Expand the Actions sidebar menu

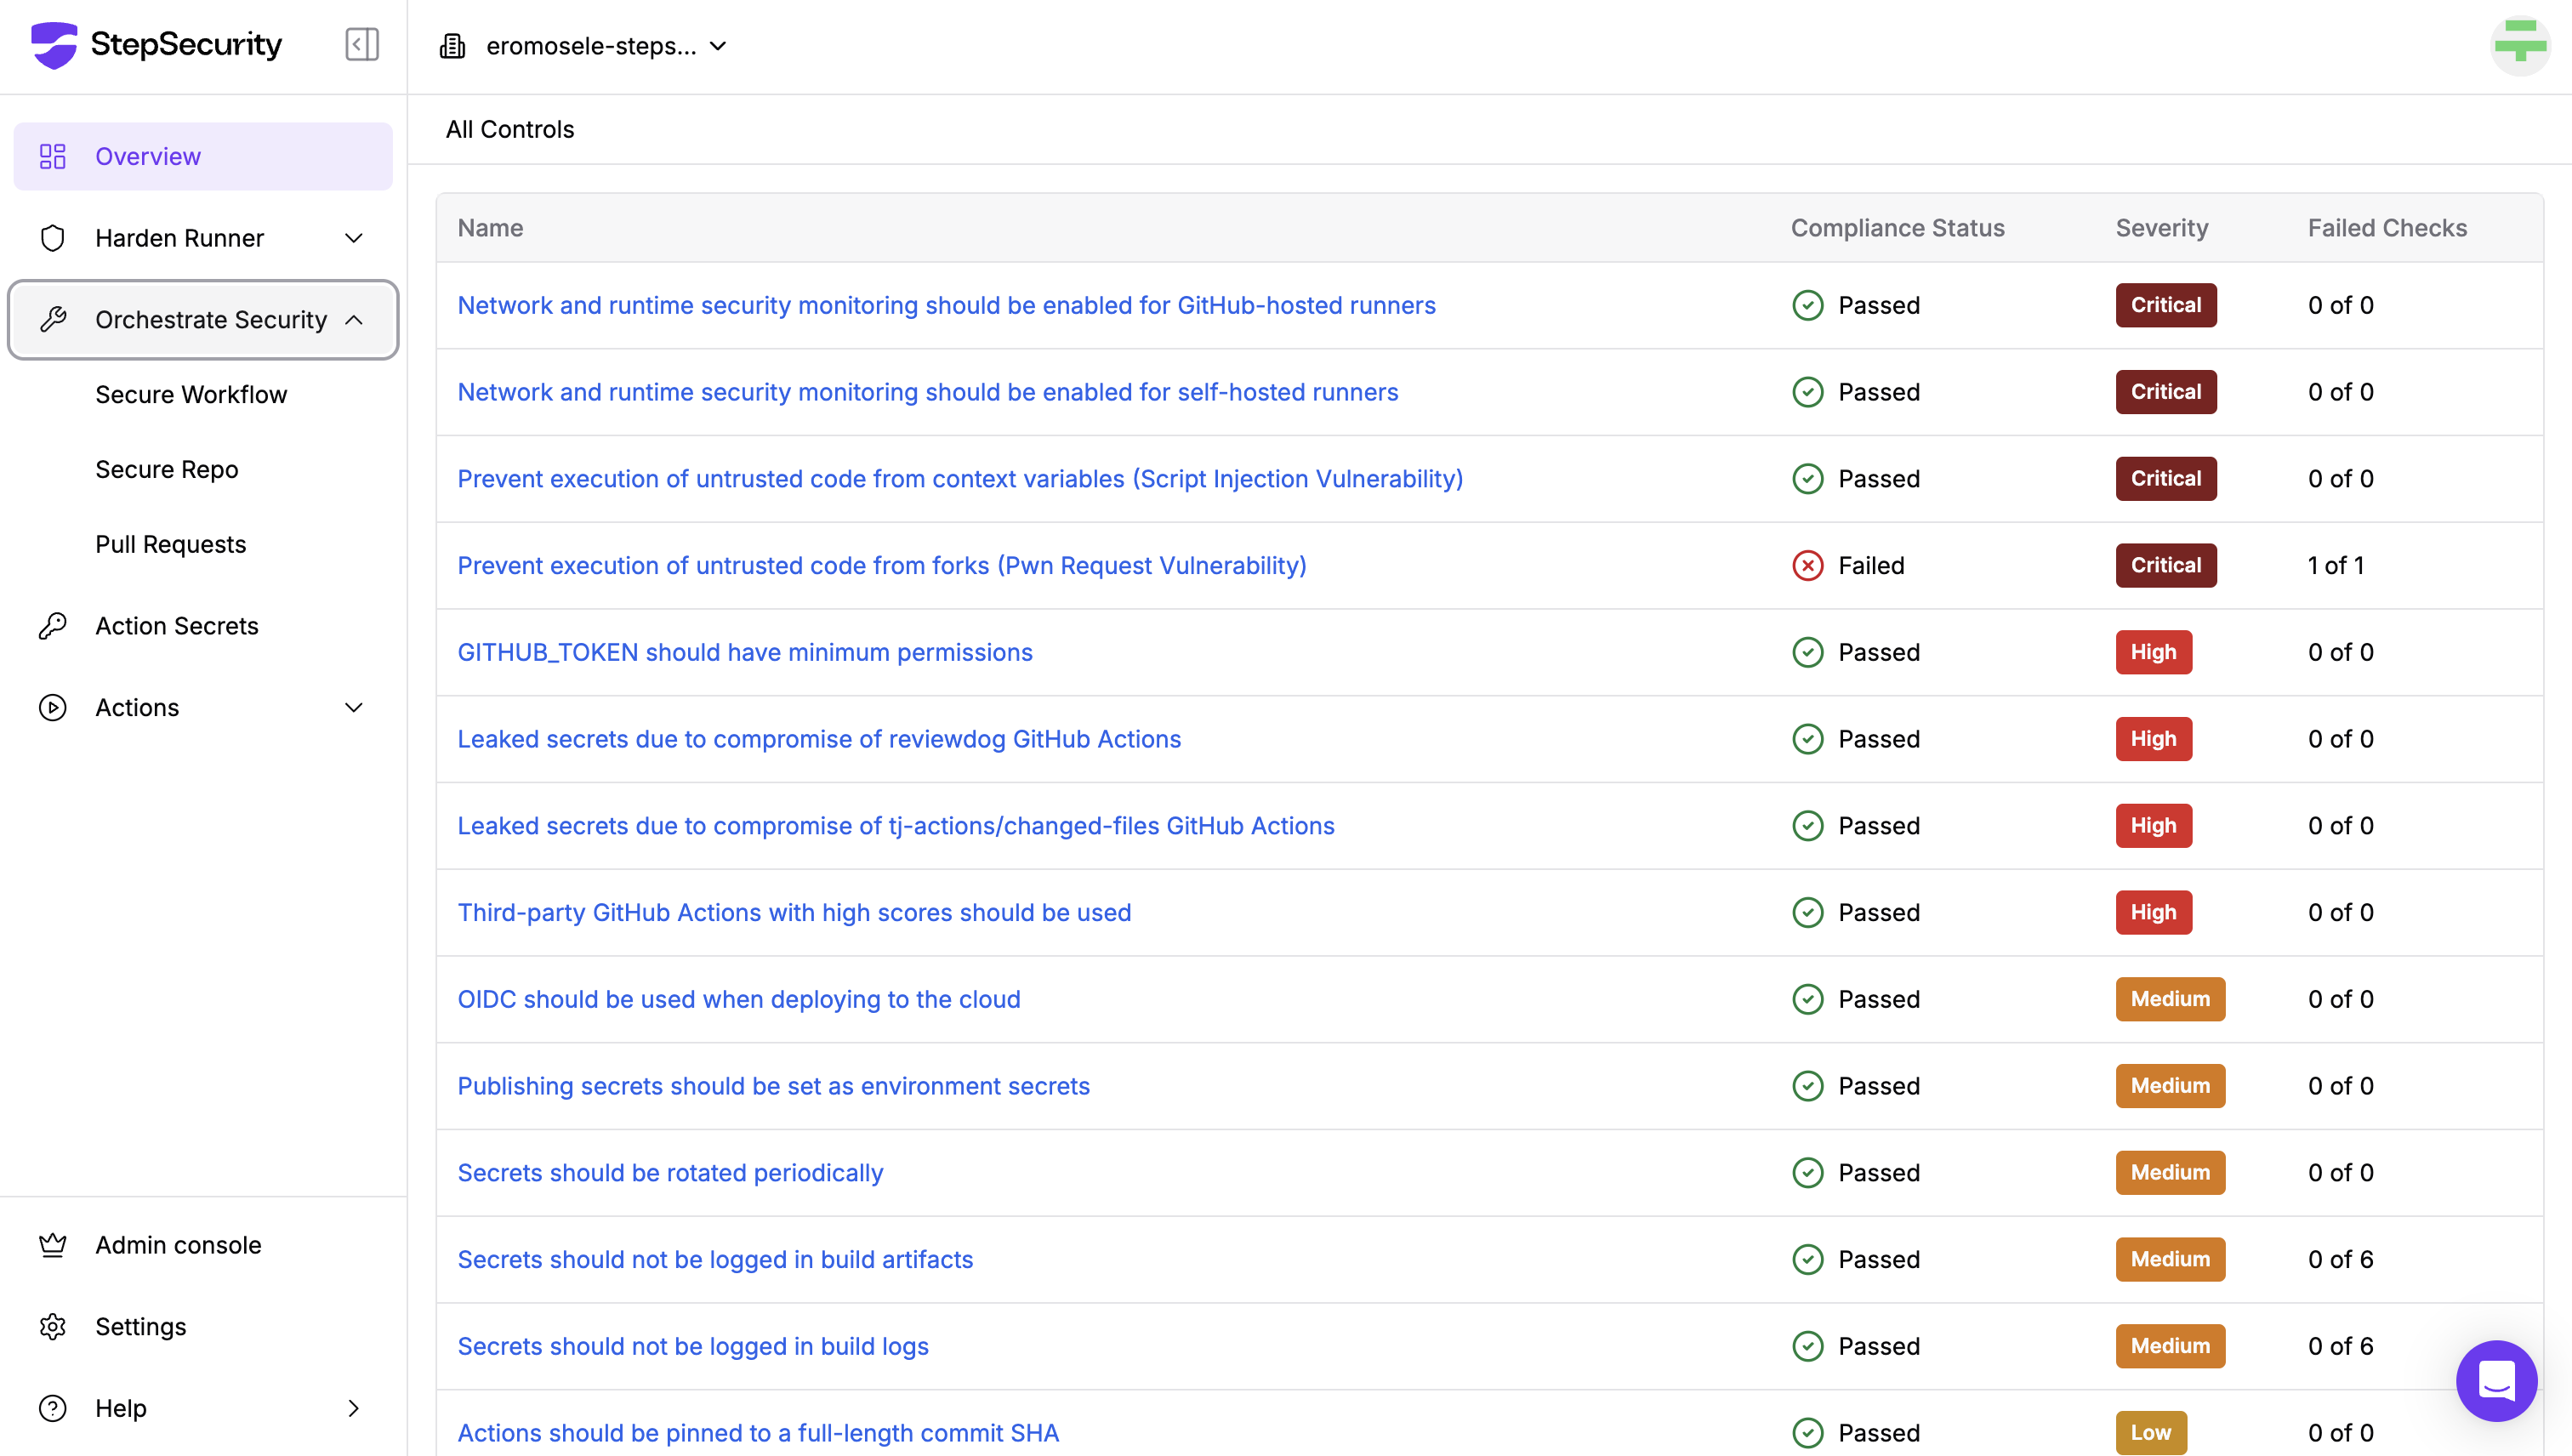(354, 708)
